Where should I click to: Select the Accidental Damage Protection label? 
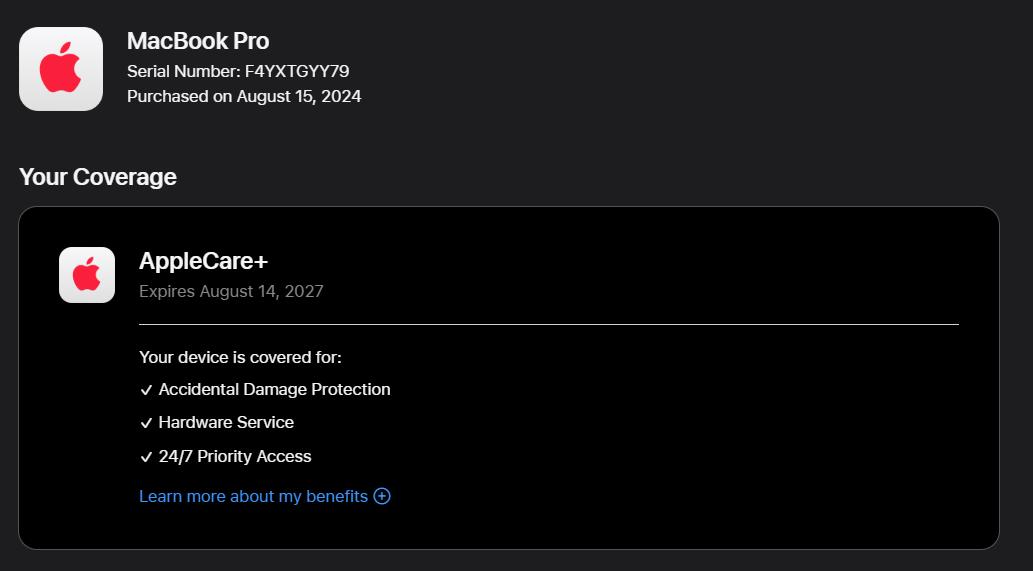click(x=274, y=389)
